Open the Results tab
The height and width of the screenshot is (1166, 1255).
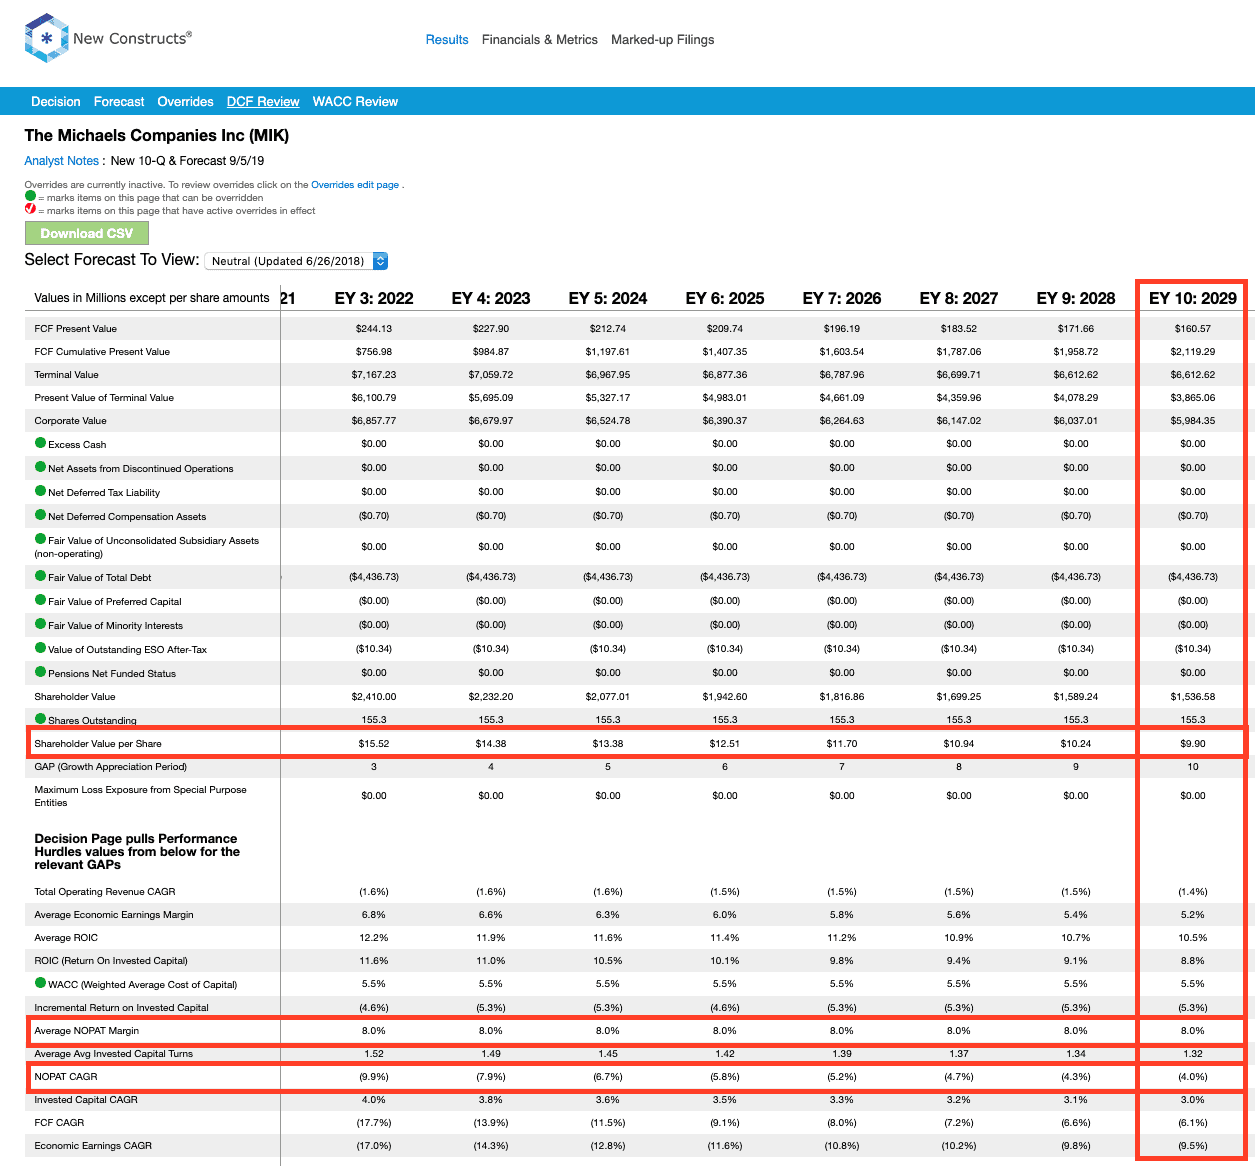pos(447,40)
